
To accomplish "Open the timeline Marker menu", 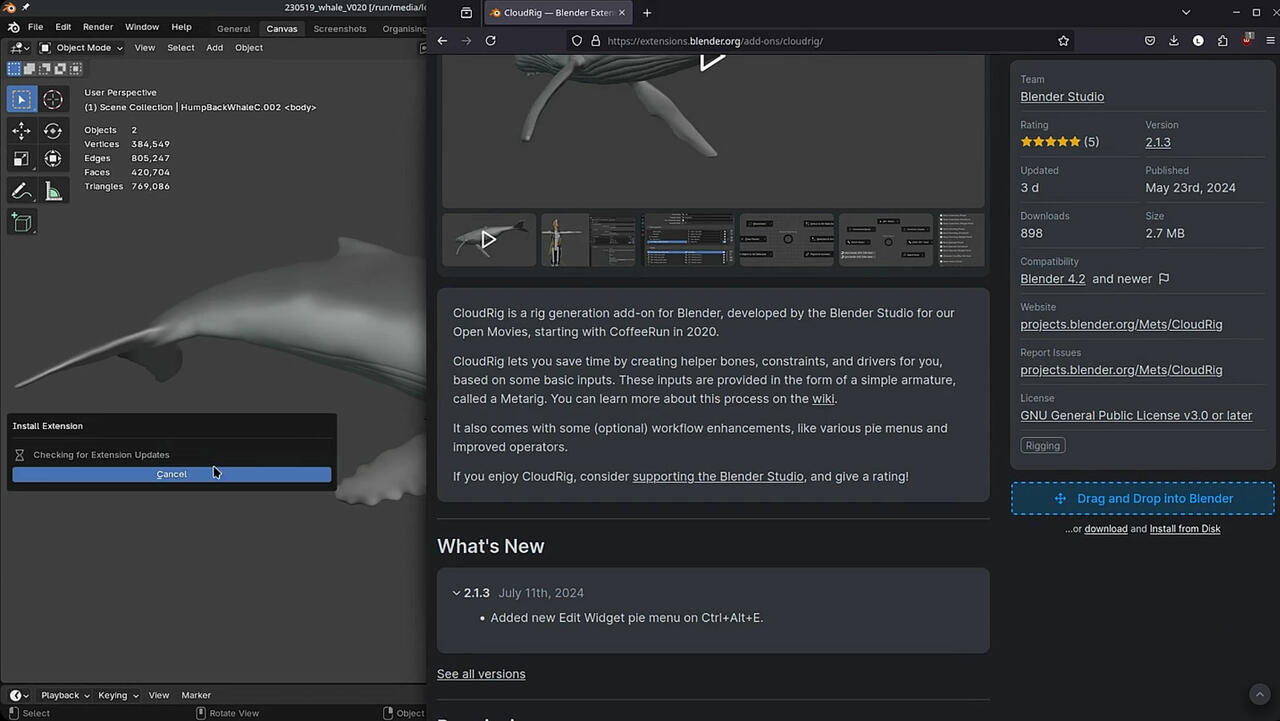I will click(x=196, y=695).
